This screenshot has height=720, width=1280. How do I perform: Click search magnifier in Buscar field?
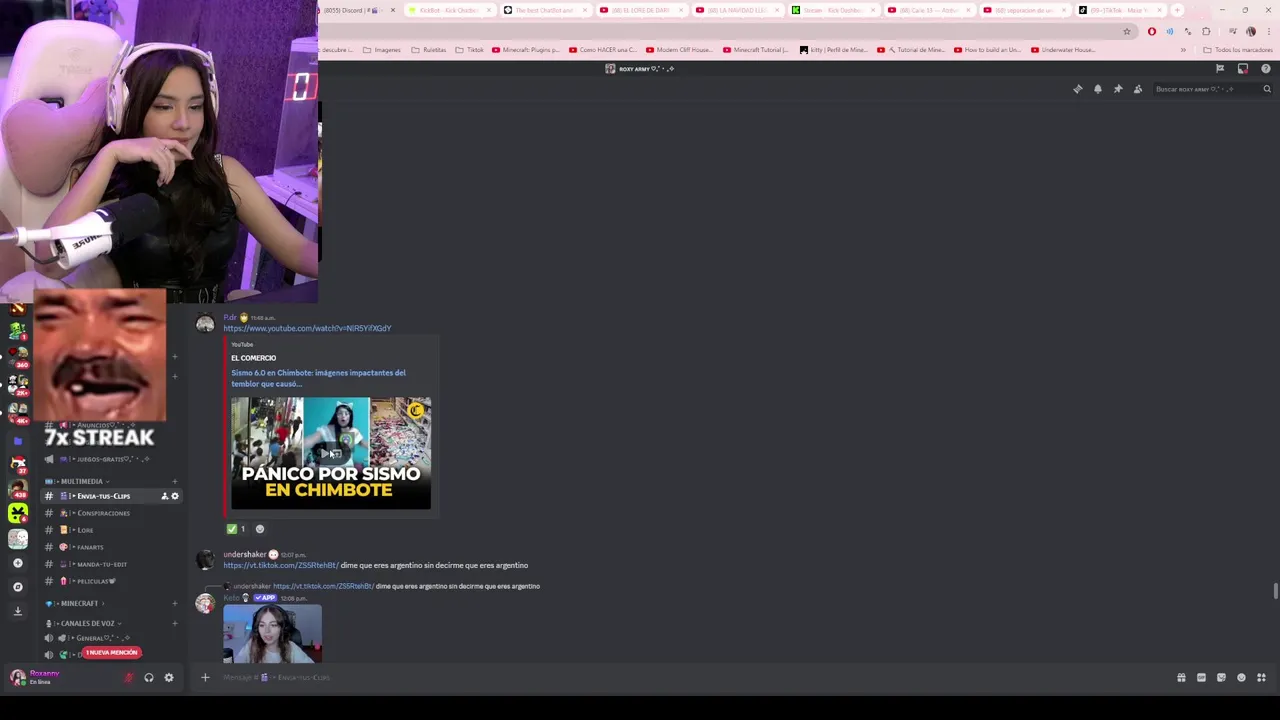tap(1267, 89)
